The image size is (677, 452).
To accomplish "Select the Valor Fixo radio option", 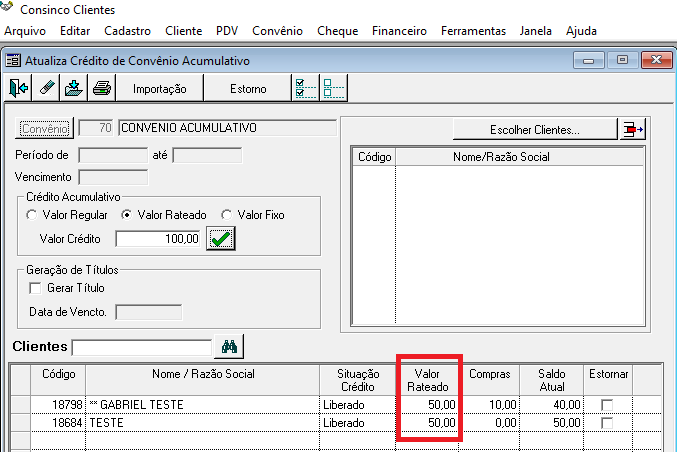I will coord(226,215).
